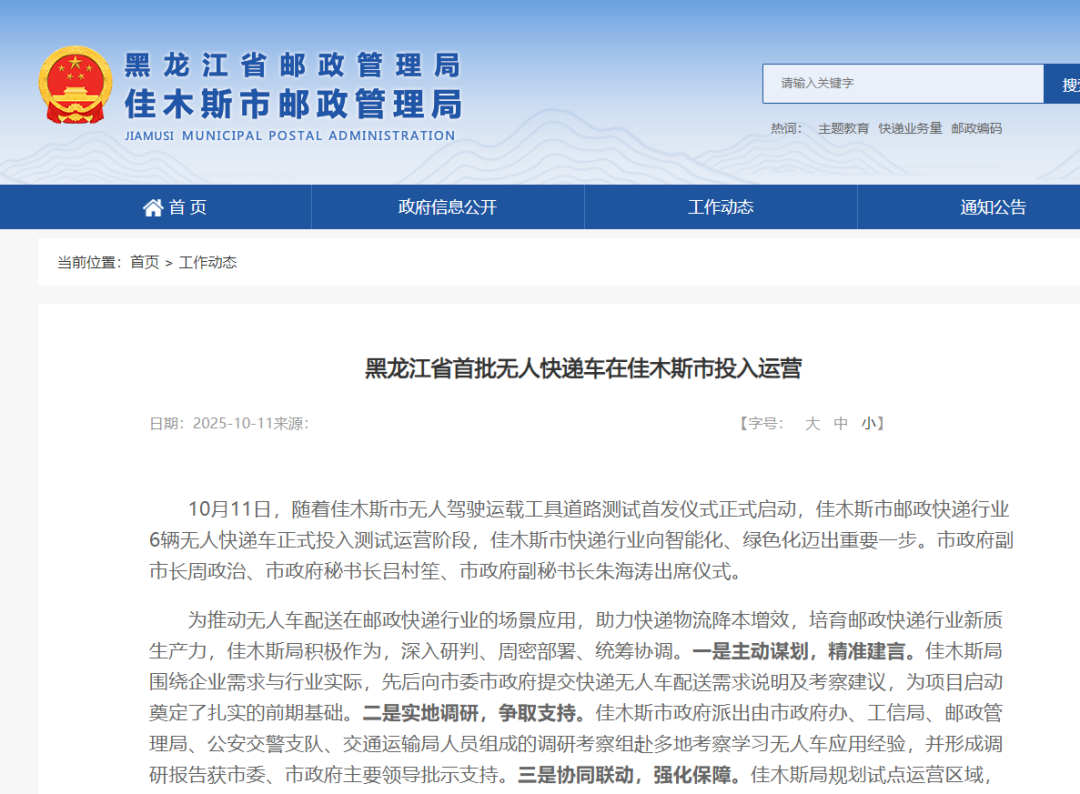Viewport: 1080px width, 794px height.
Task: Open the 政府信息公开 navigation menu
Action: pyautogui.click(x=447, y=207)
